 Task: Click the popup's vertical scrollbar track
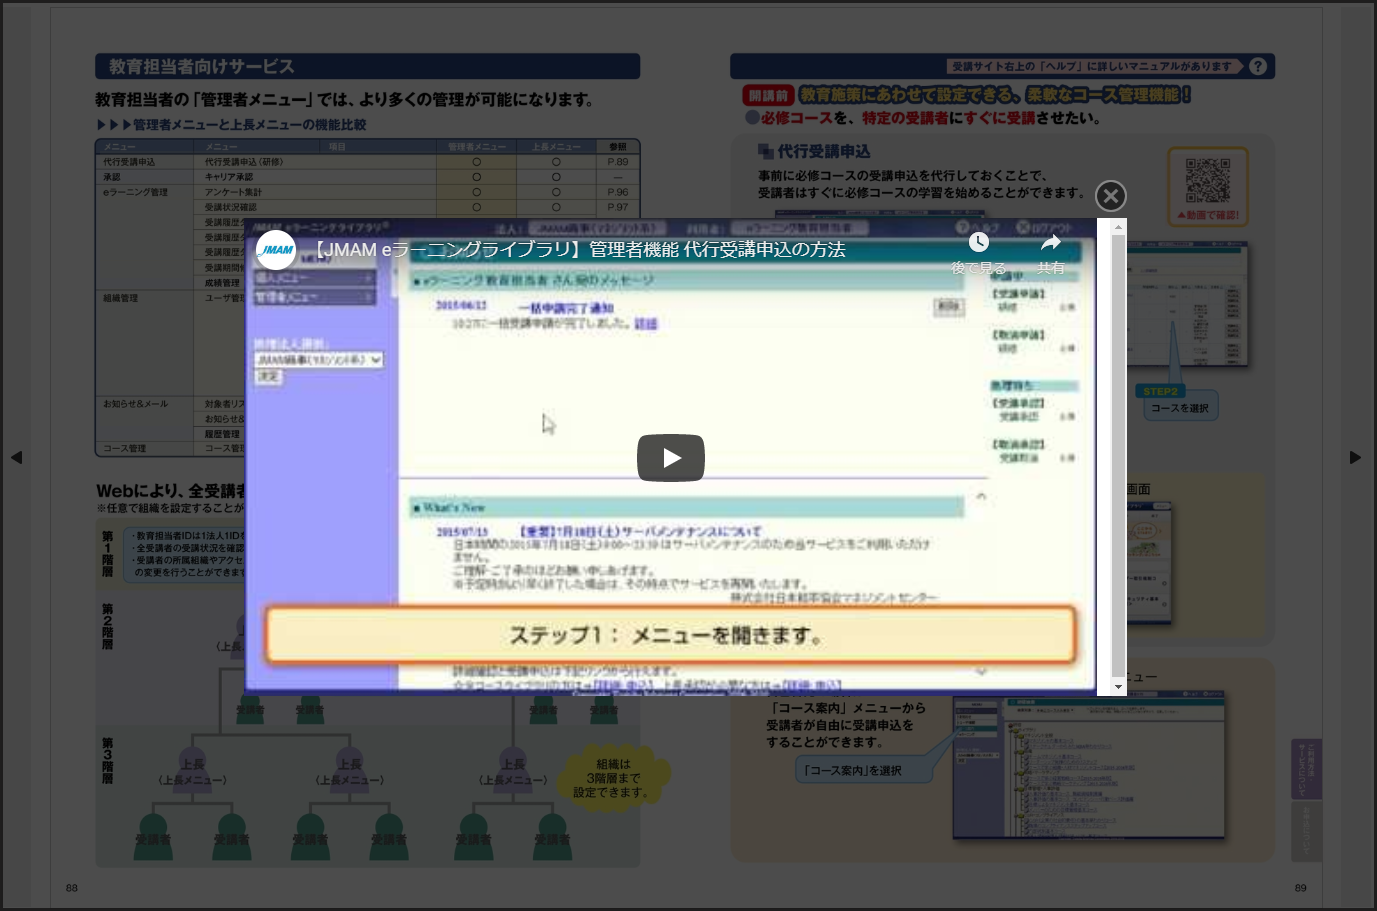click(x=1118, y=457)
